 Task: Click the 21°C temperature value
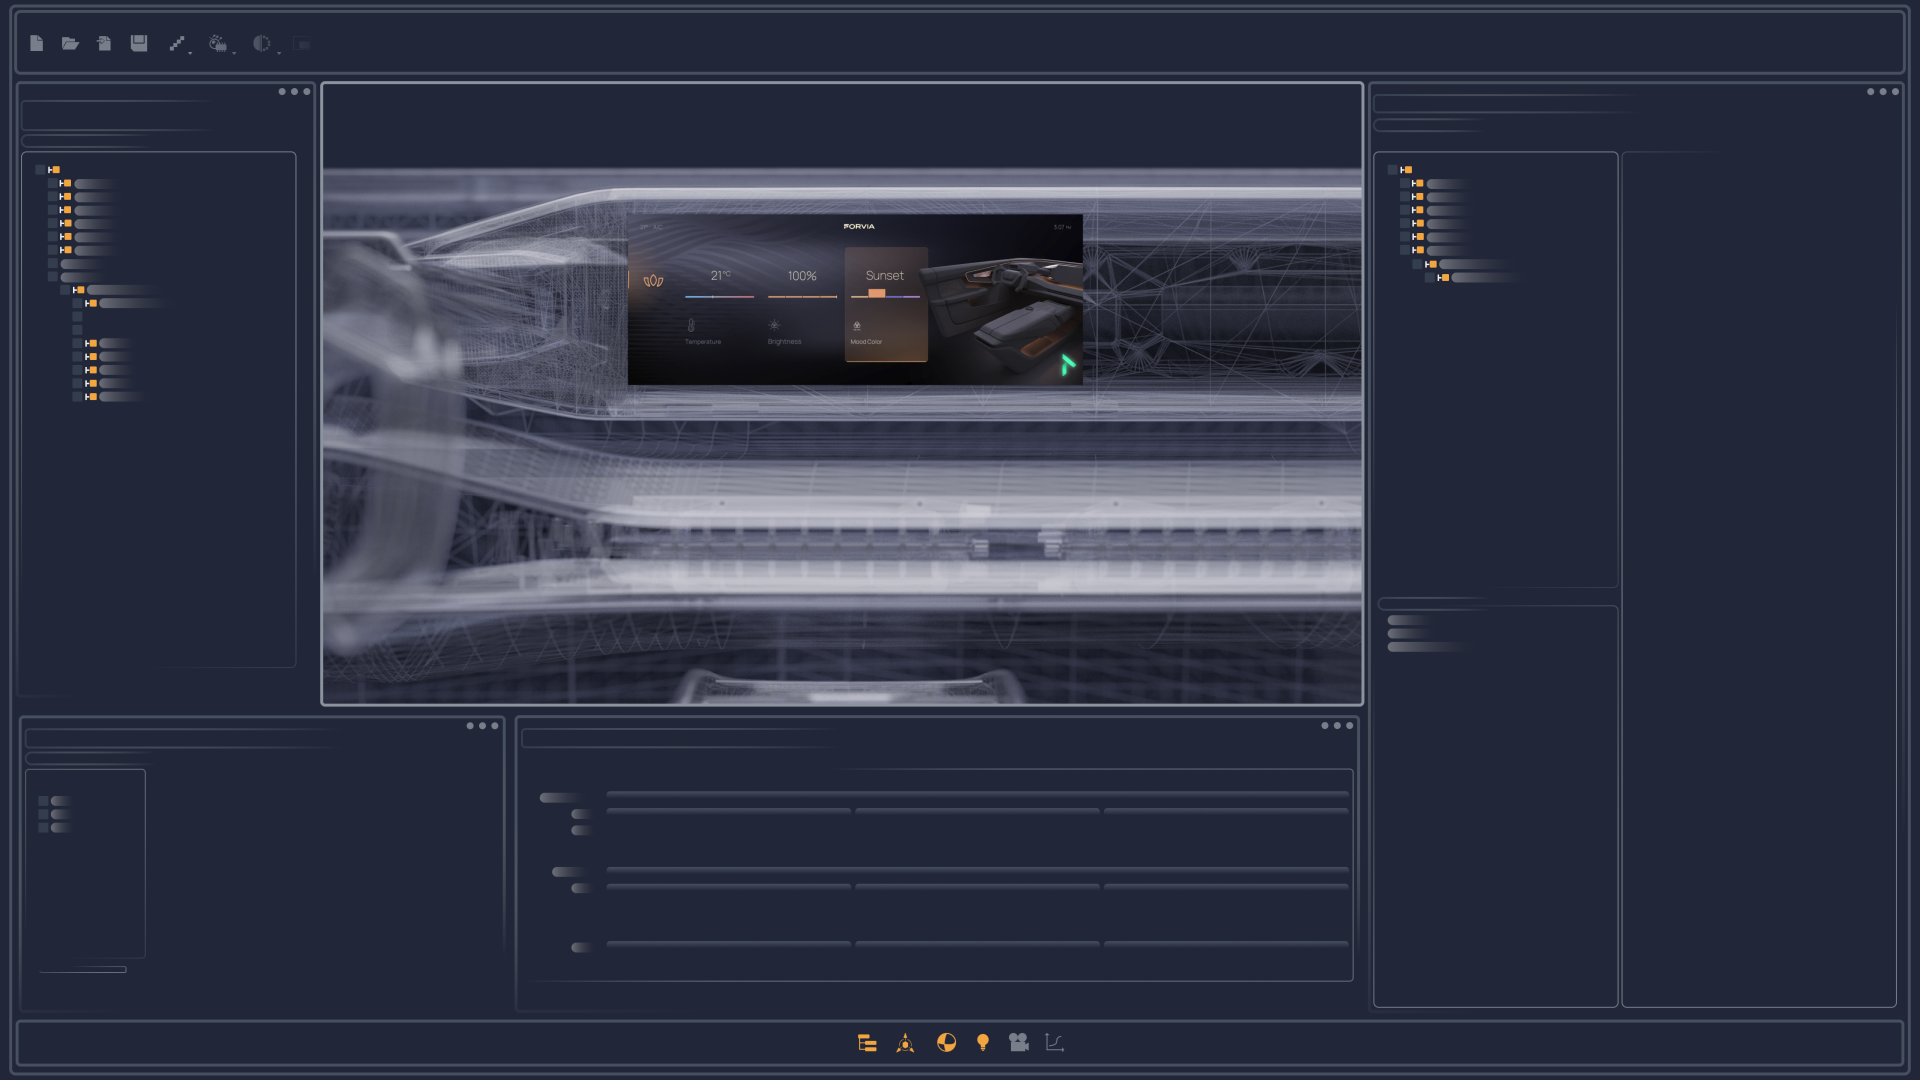[720, 275]
